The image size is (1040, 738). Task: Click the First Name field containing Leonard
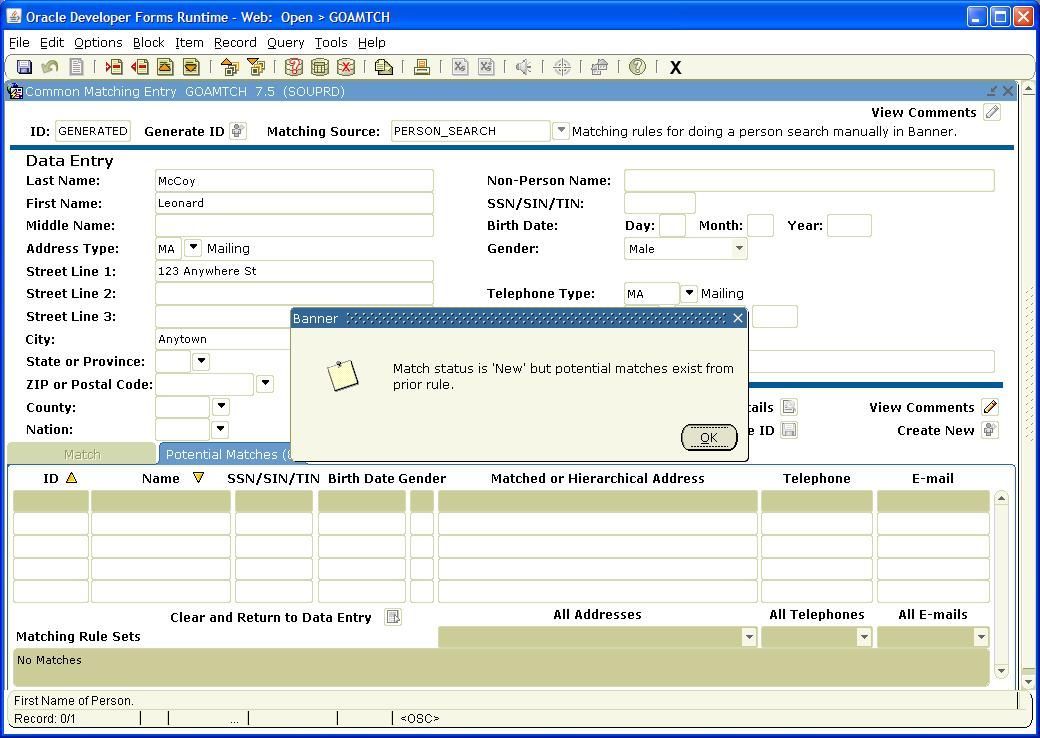click(294, 203)
